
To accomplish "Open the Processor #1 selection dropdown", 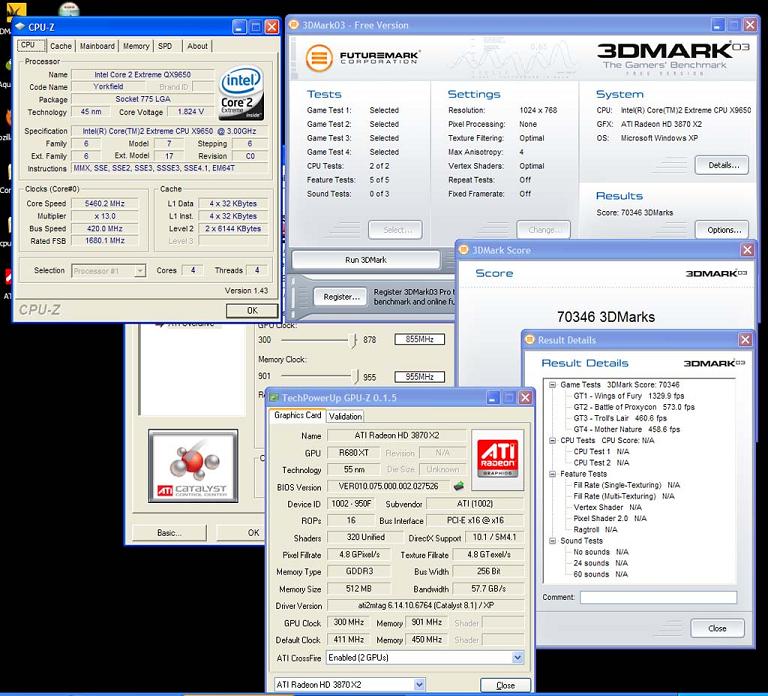I will [x=140, y=270].
